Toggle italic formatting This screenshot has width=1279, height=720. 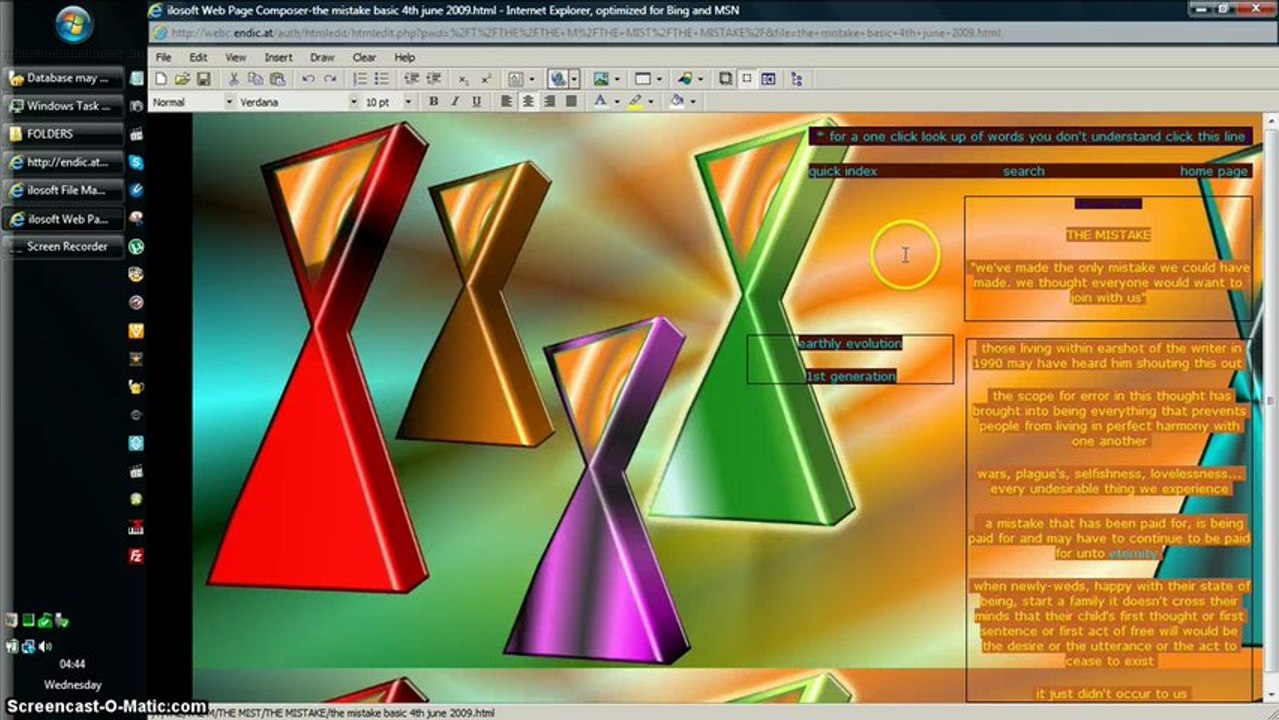coord(455,101)
